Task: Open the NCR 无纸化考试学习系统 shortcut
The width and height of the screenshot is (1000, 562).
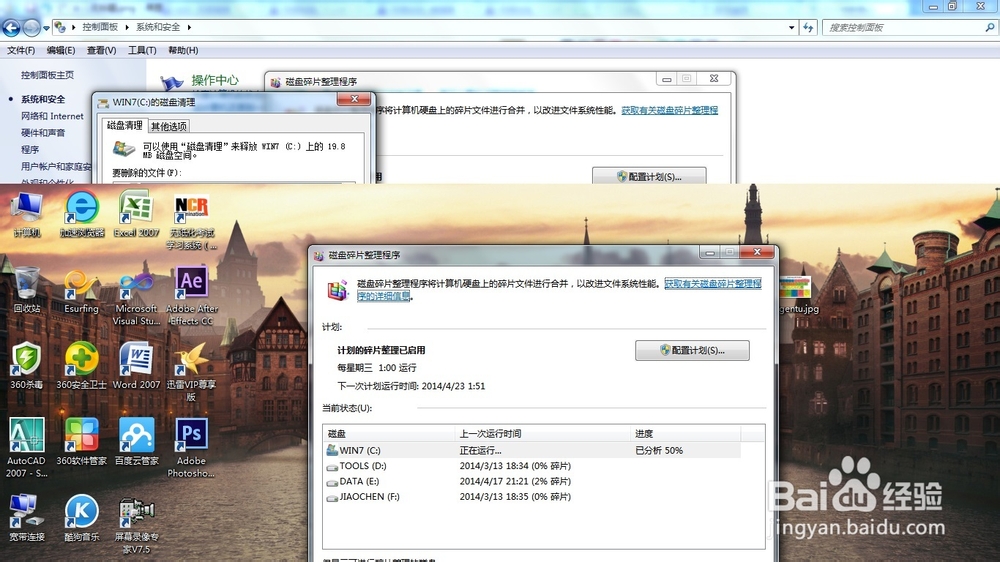Action: [x=191, y=221]
